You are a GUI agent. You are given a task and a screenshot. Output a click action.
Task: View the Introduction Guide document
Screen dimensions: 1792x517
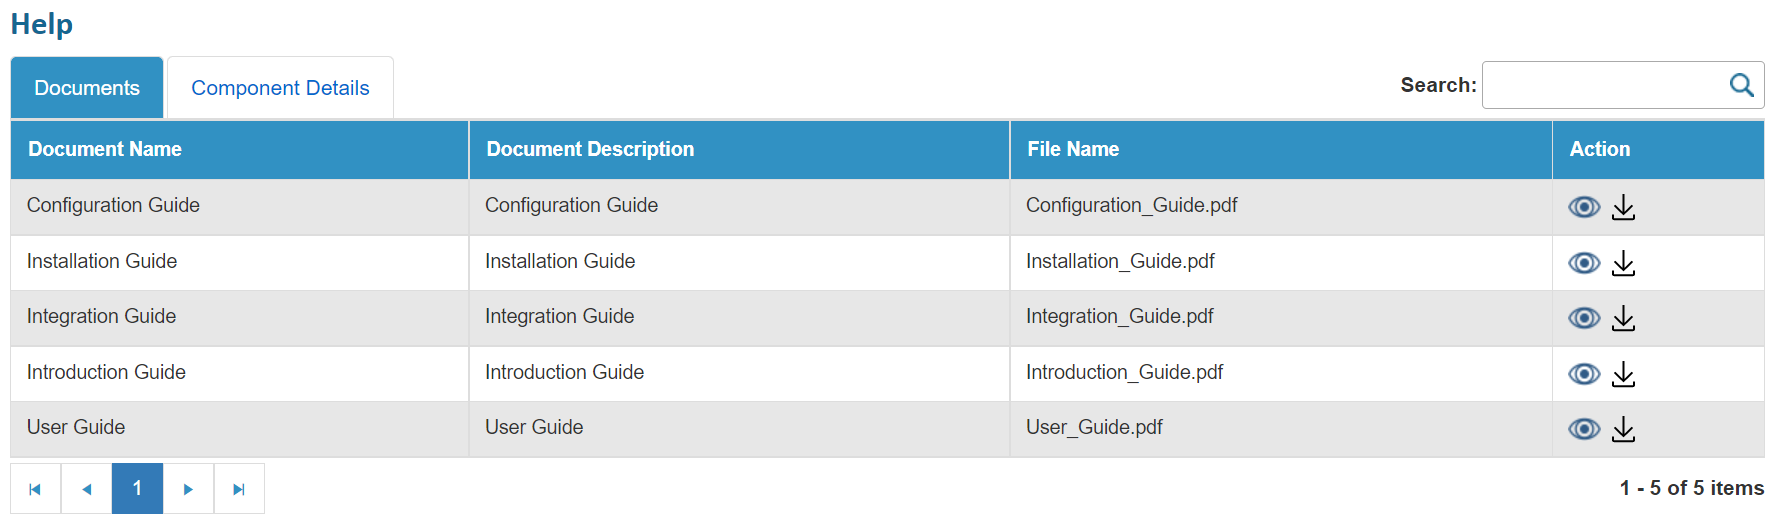(1583, 374)
